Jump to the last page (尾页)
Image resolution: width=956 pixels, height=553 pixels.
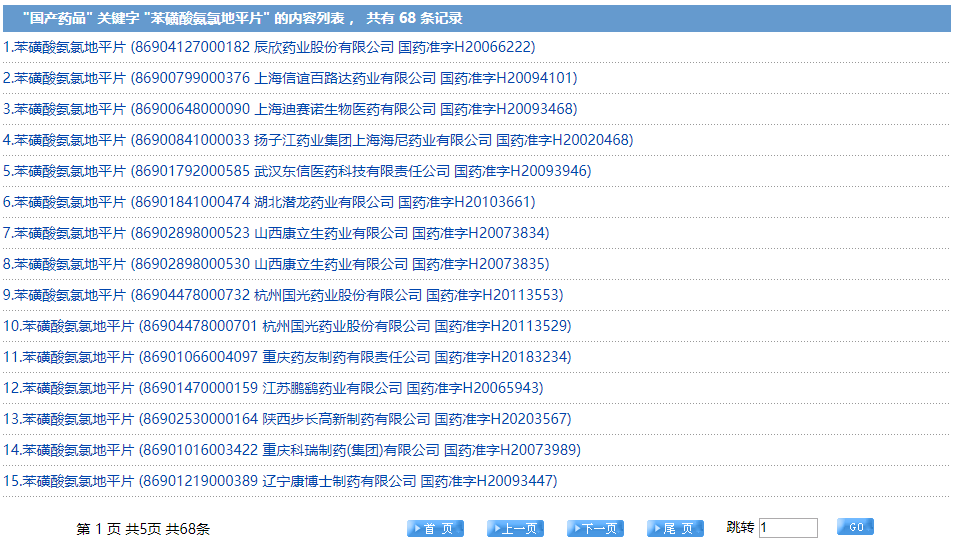[x=675, y=528]
